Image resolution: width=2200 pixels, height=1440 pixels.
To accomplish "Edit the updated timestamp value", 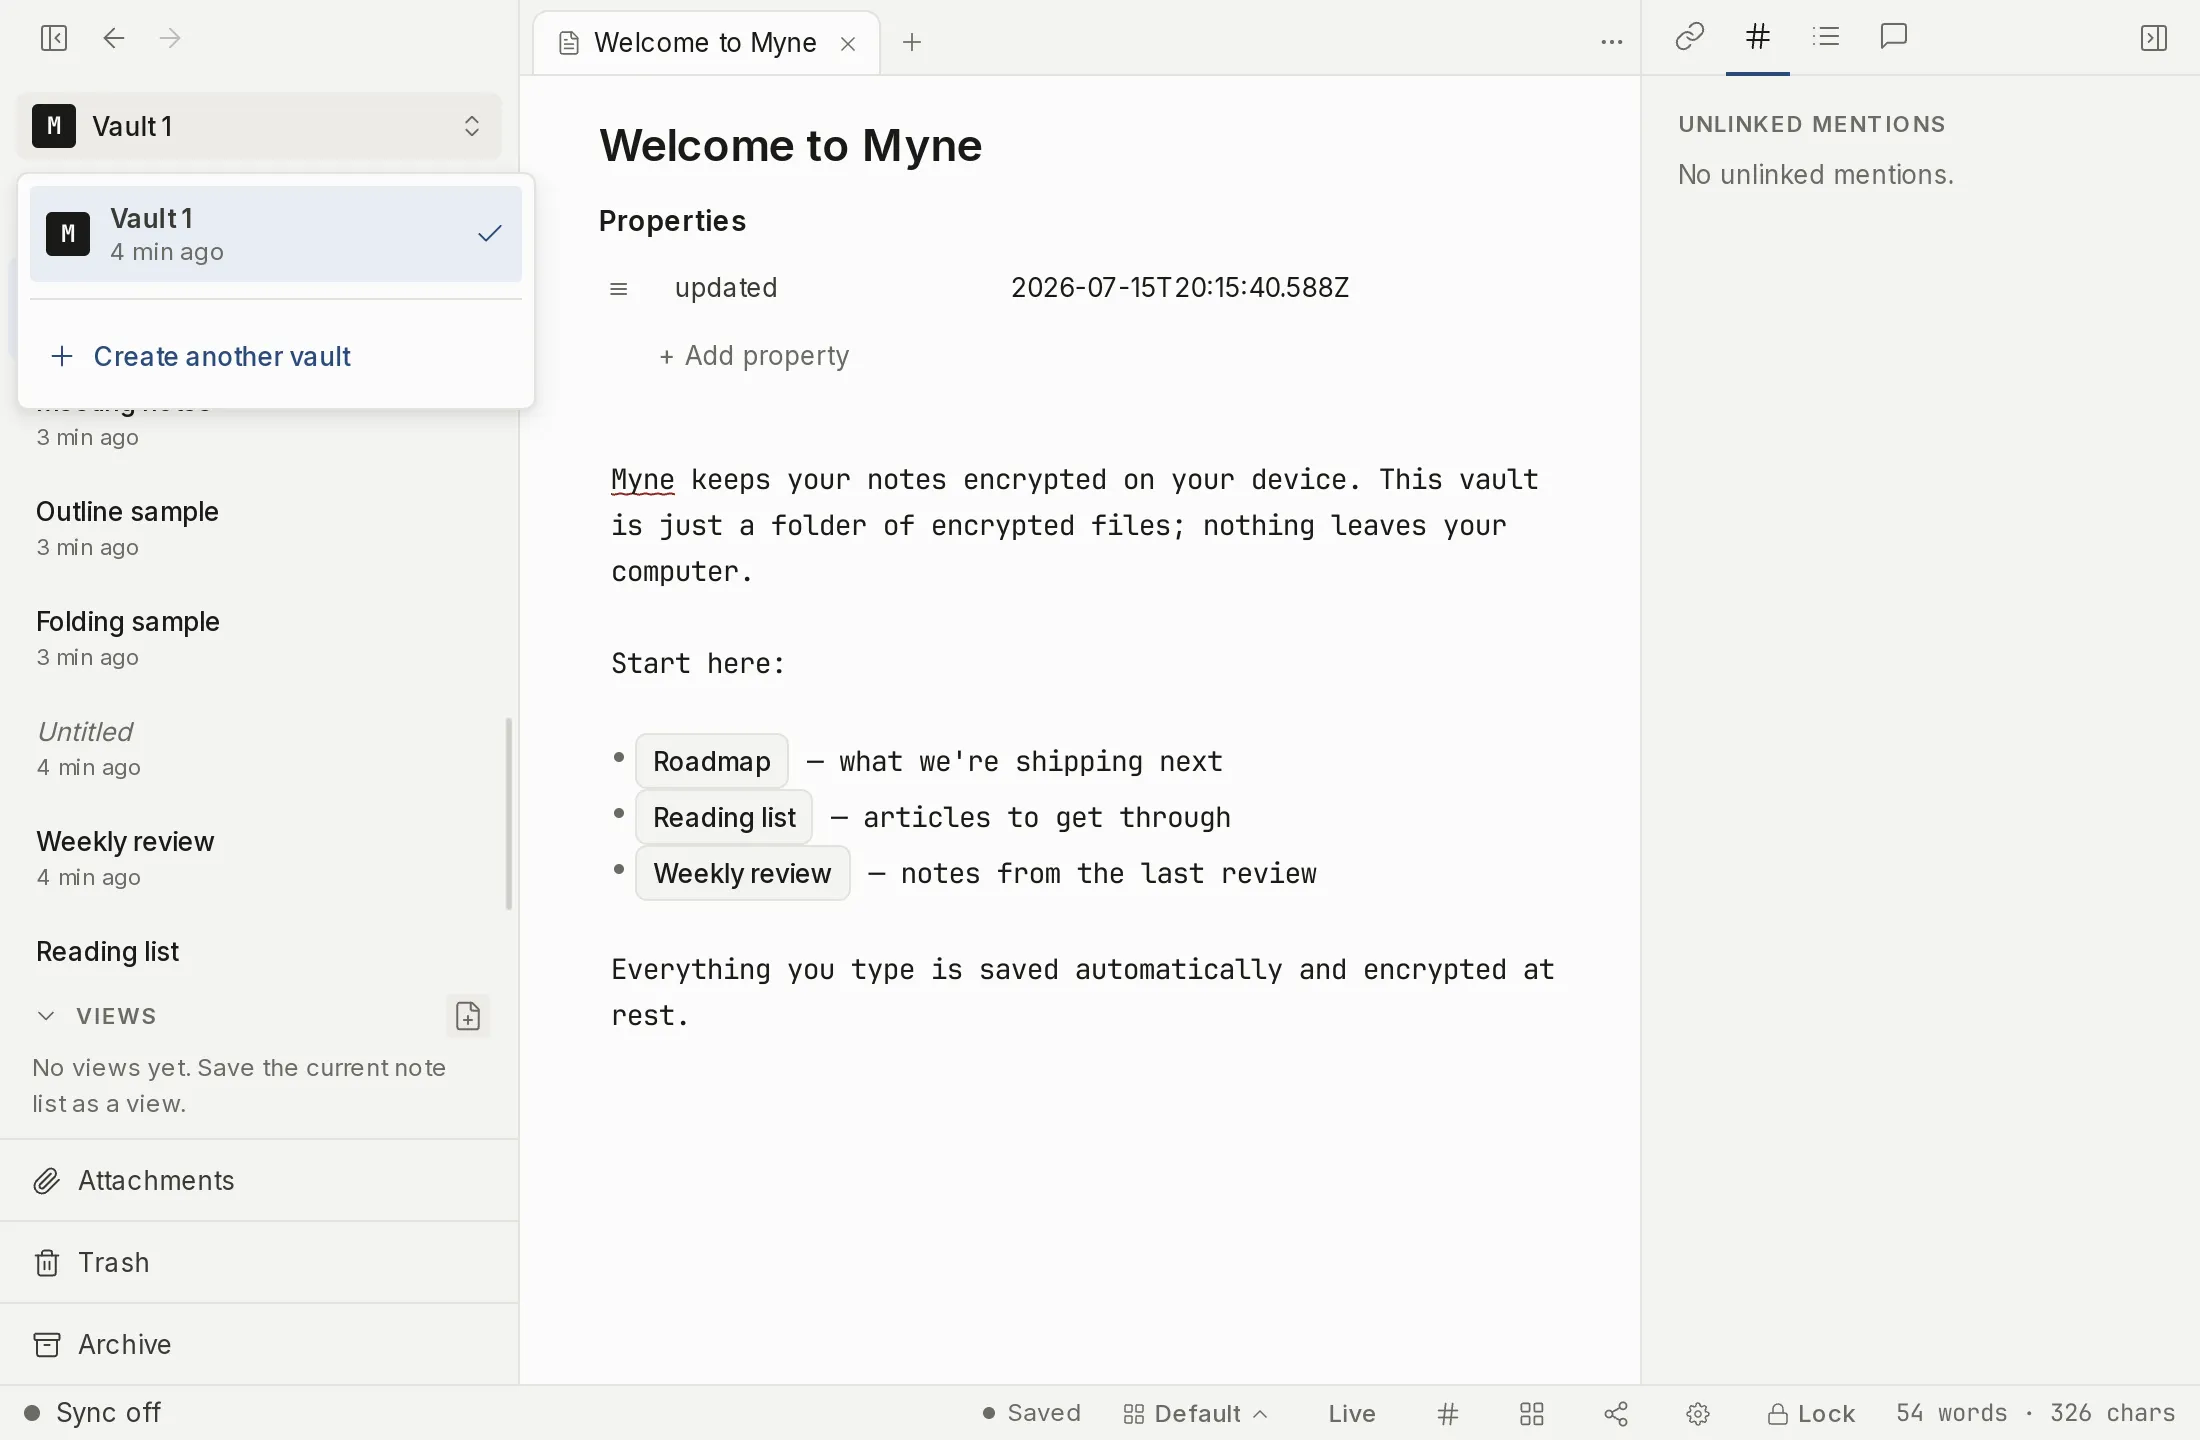I will pos(1180,288).
